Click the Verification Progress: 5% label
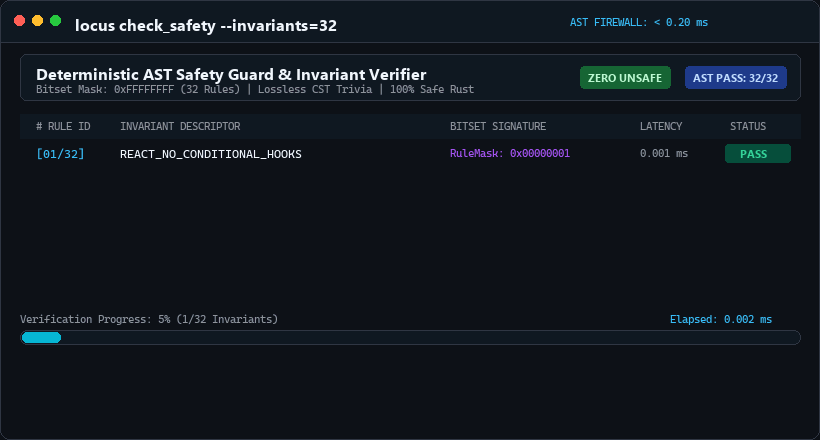820x440 pixels. pos(149,319)
